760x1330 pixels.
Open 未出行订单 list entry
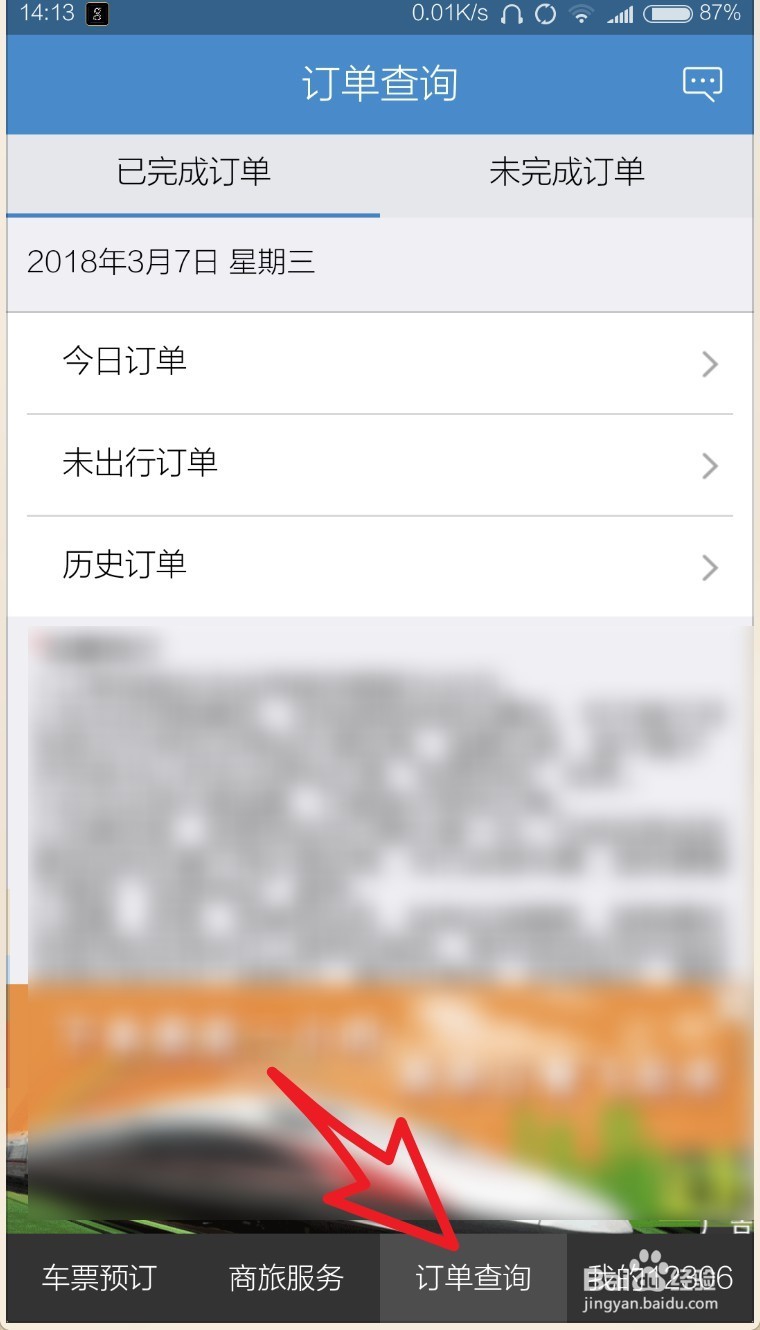(380, 465)
